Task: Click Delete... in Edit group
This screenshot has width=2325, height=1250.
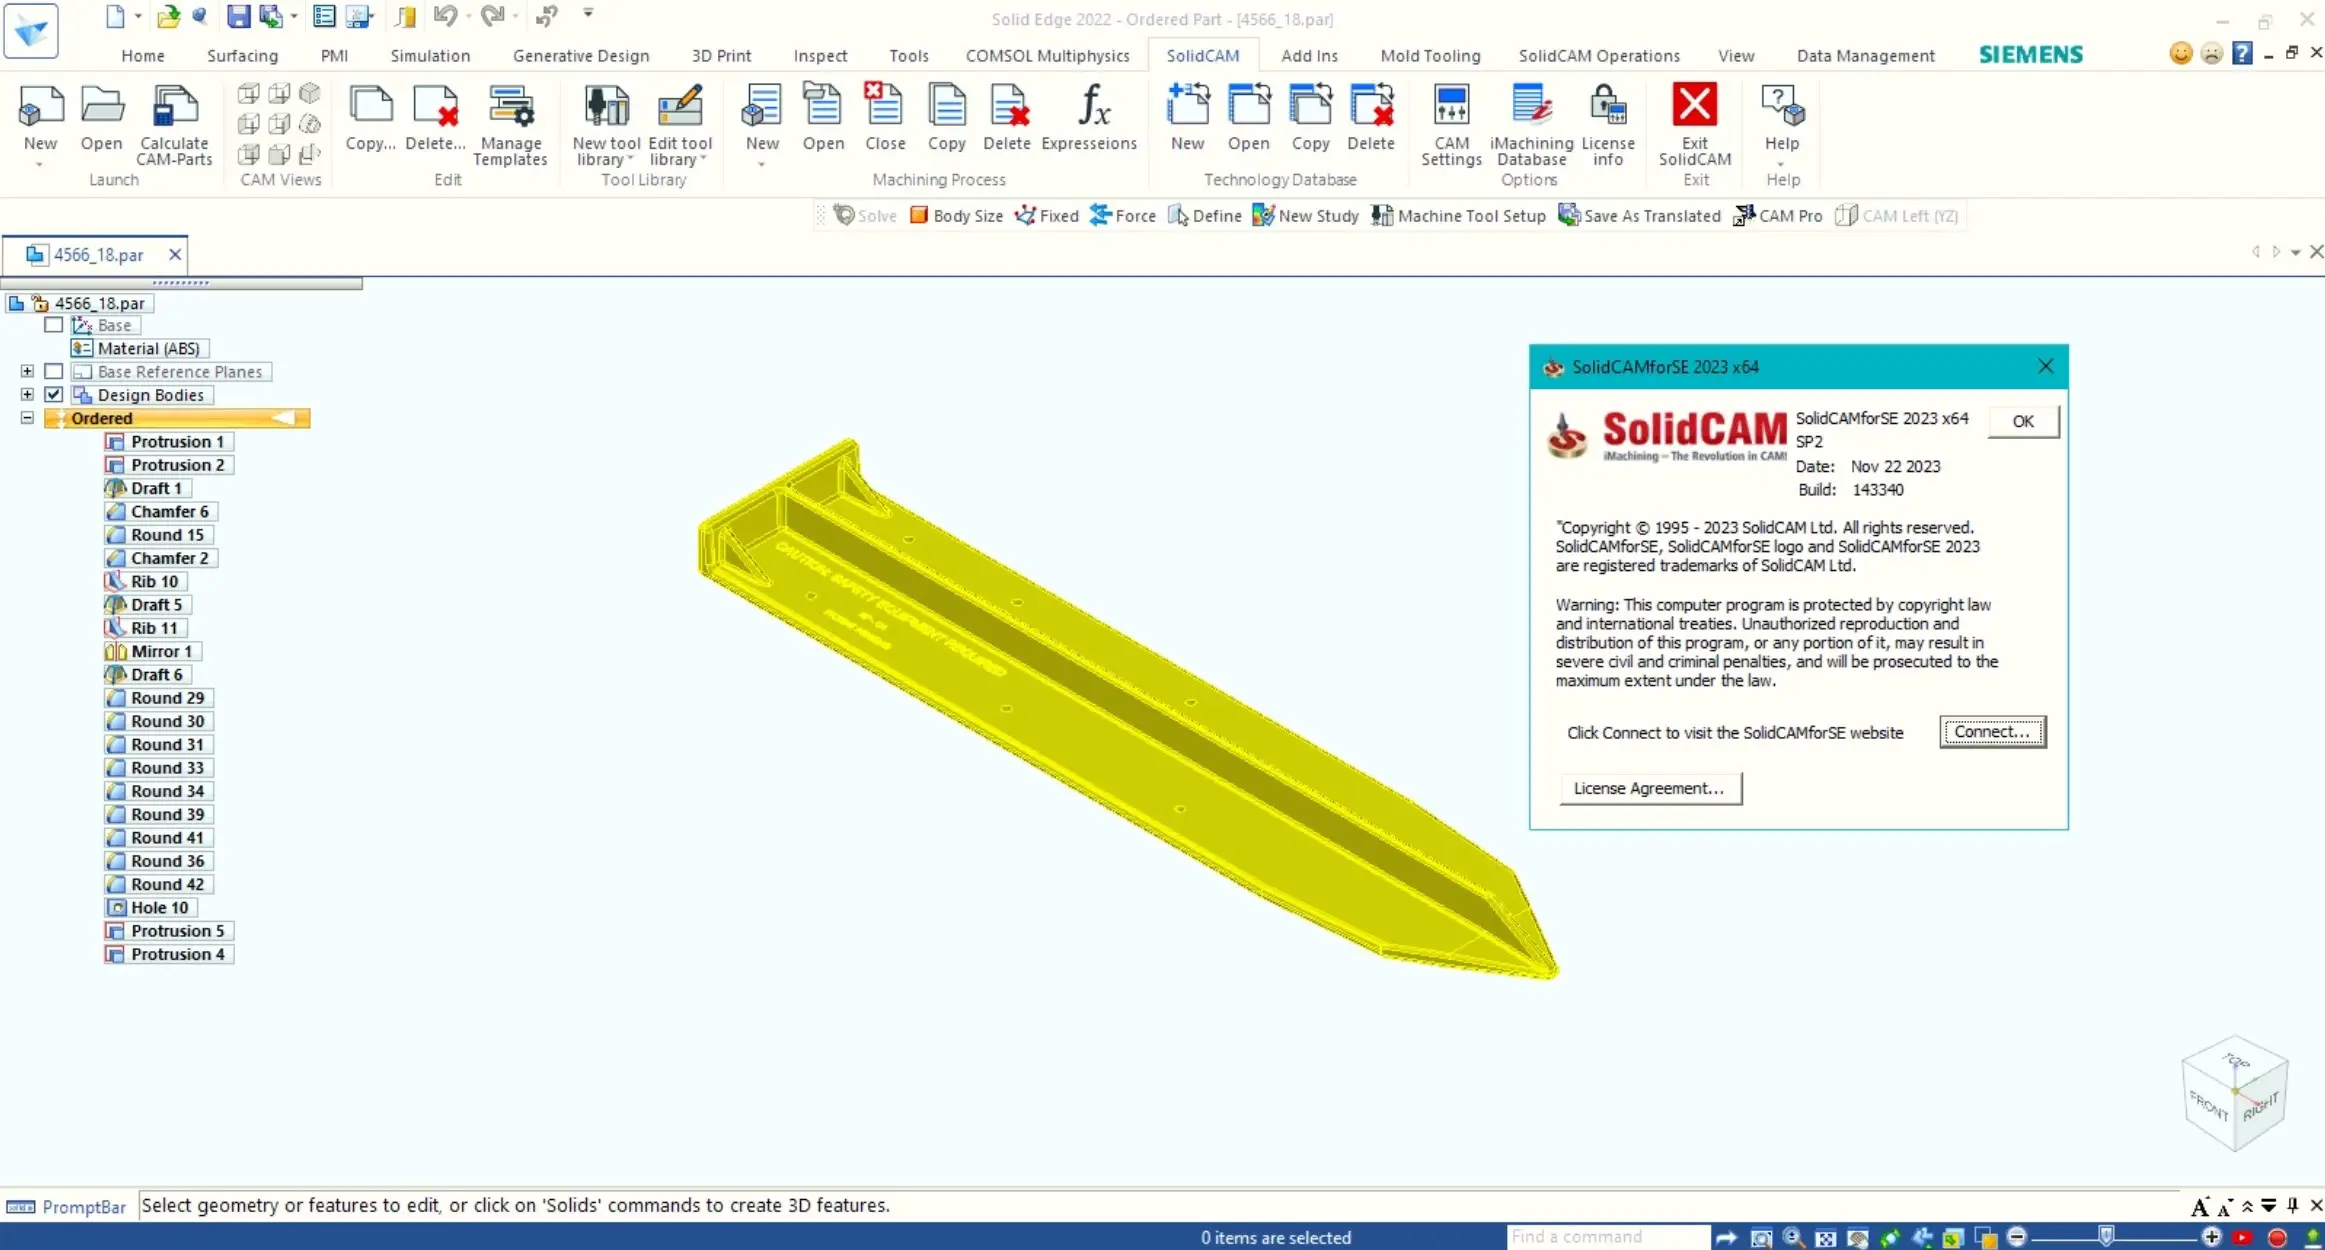Action: coord(435,117)
